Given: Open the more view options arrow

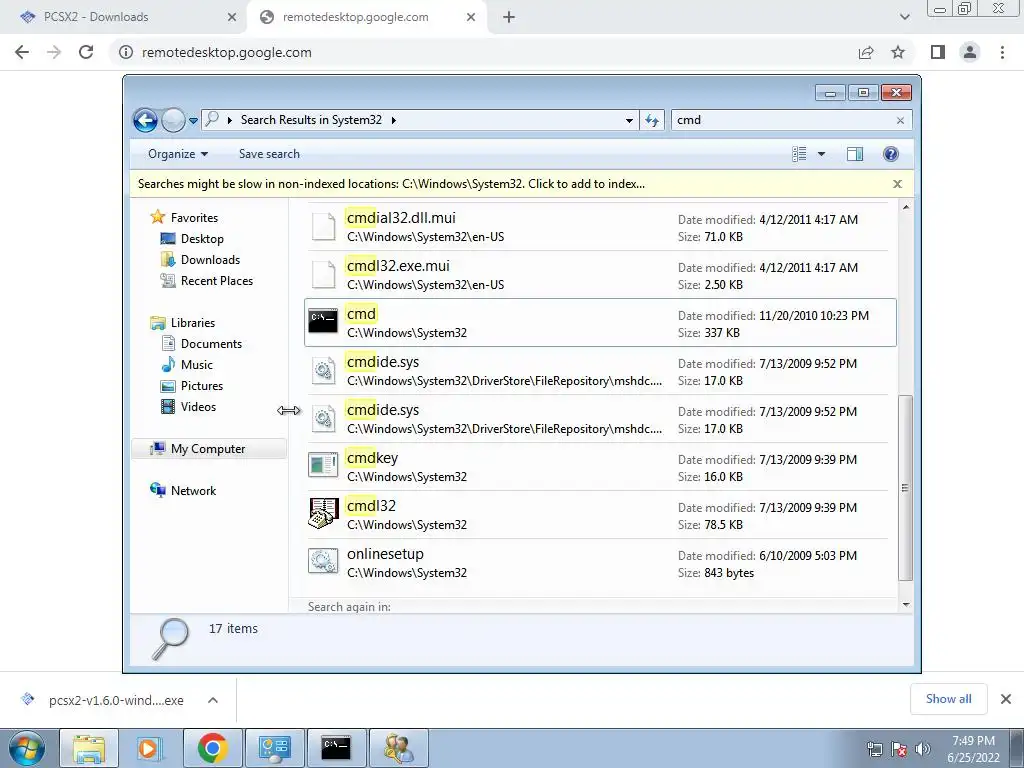Looking at the screenshot, I should pyautogui.click(x=822, y=154).
